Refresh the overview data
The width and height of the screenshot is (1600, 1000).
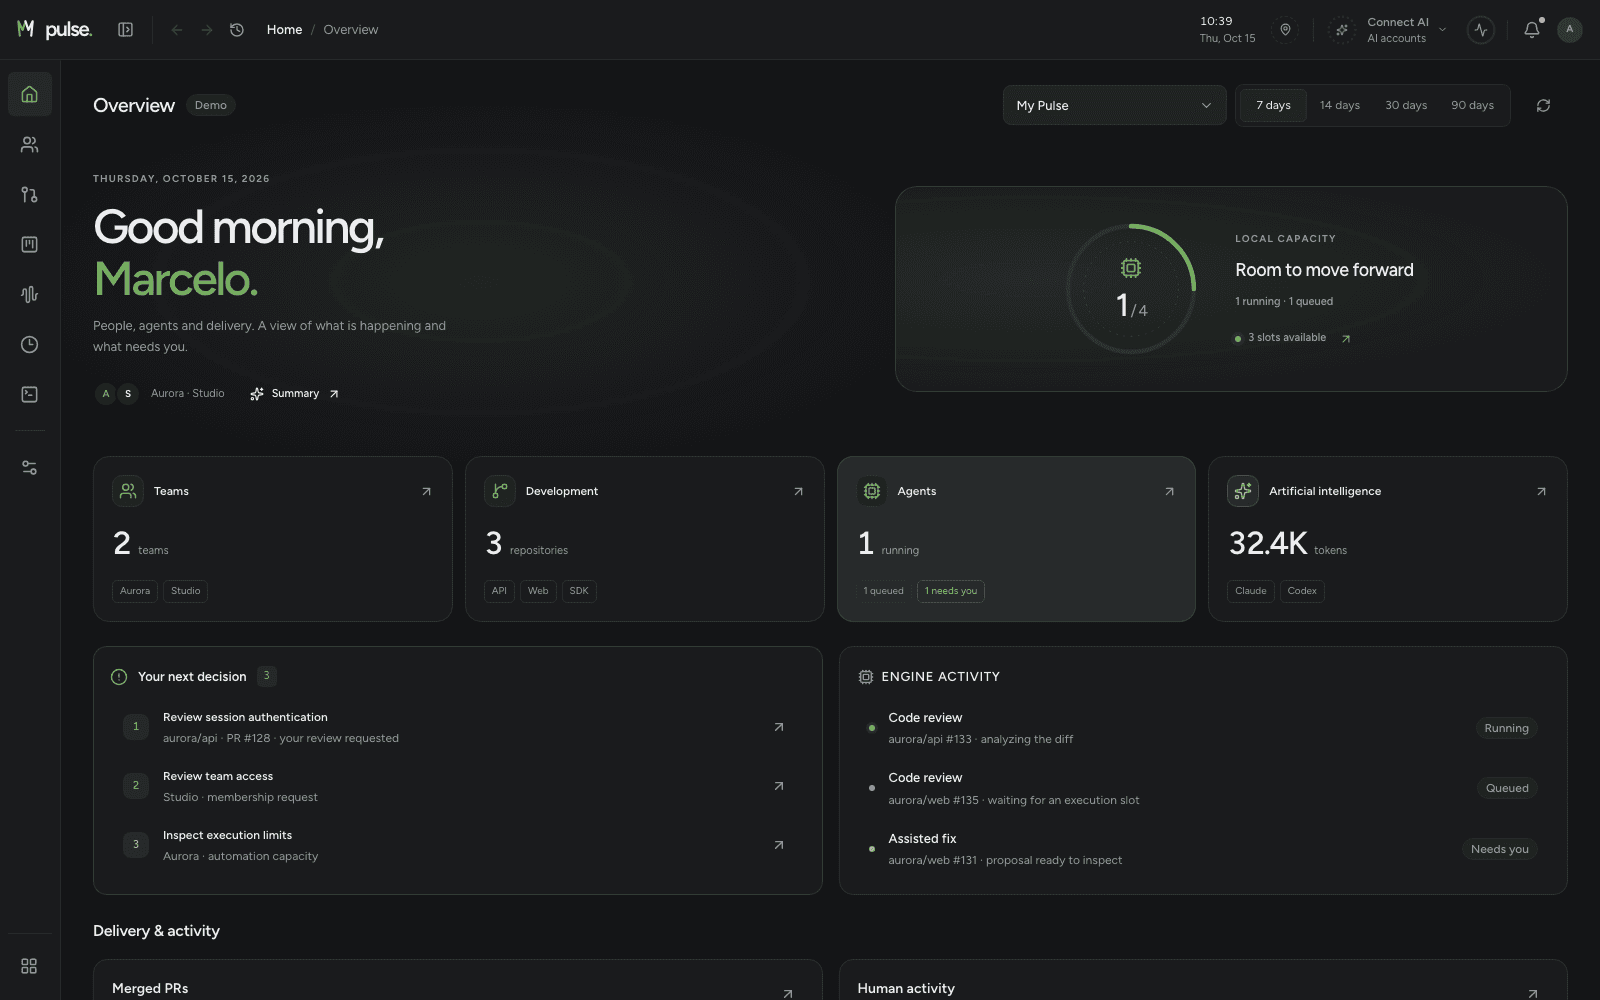(x=1543, y=105)
